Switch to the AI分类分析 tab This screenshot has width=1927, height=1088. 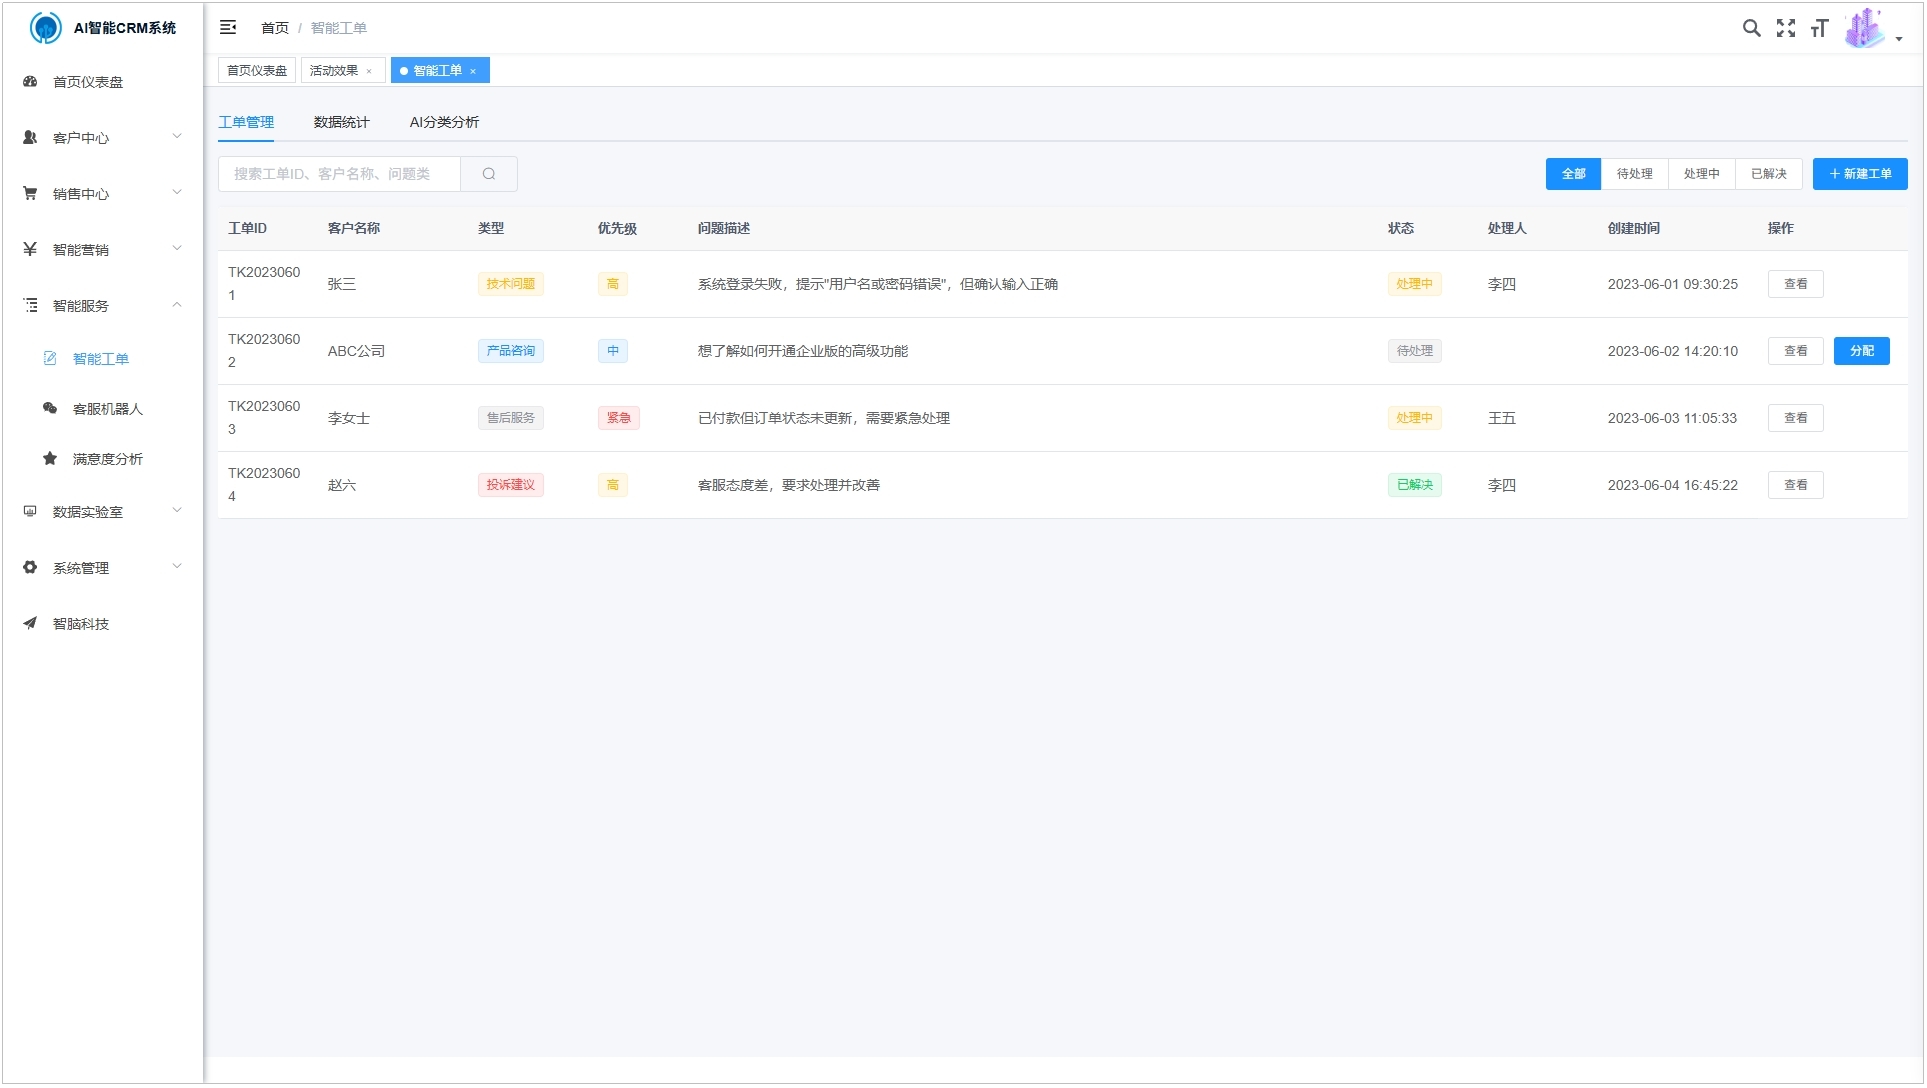[x=444, y=122]
